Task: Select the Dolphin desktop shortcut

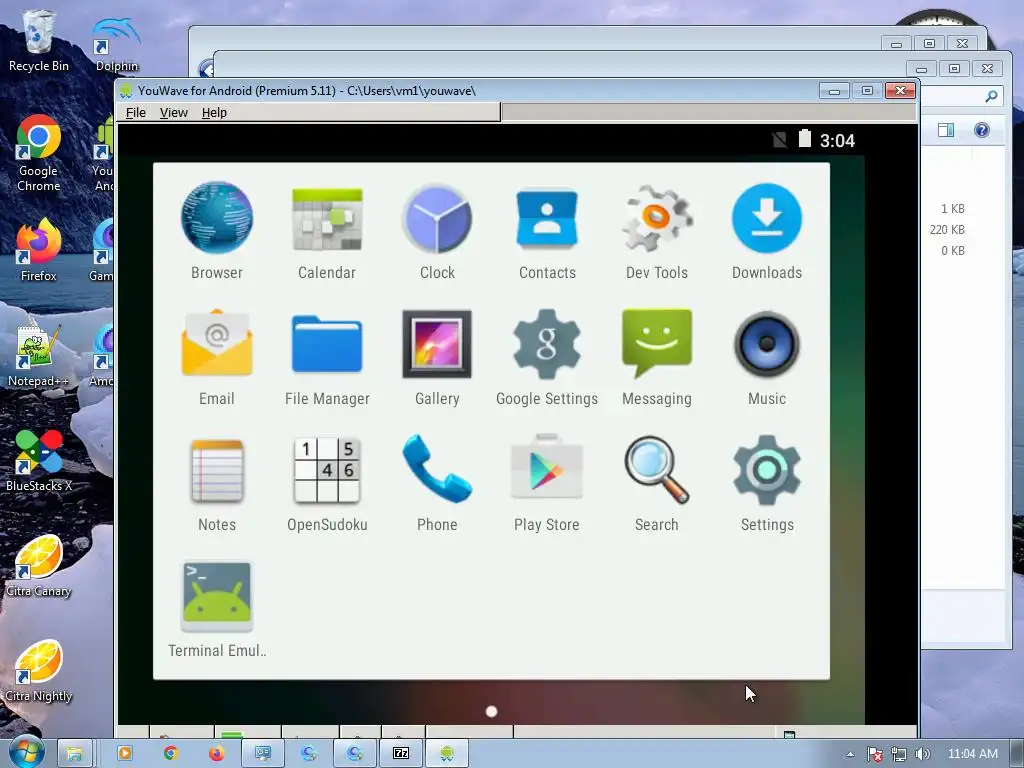Action: point(116,44)
